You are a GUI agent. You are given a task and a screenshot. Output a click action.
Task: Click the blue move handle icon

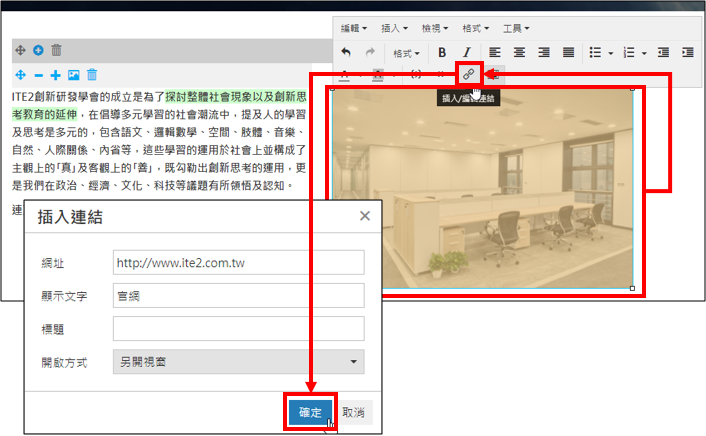[20, 75]
